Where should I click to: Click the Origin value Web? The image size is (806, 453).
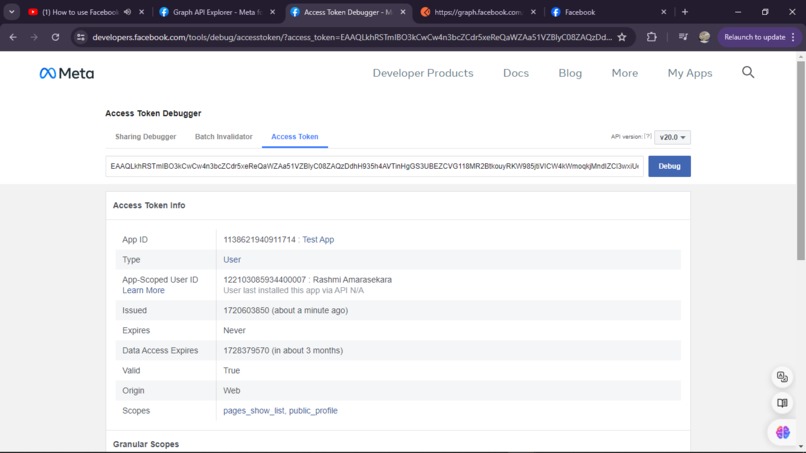[x=231, y=391]
